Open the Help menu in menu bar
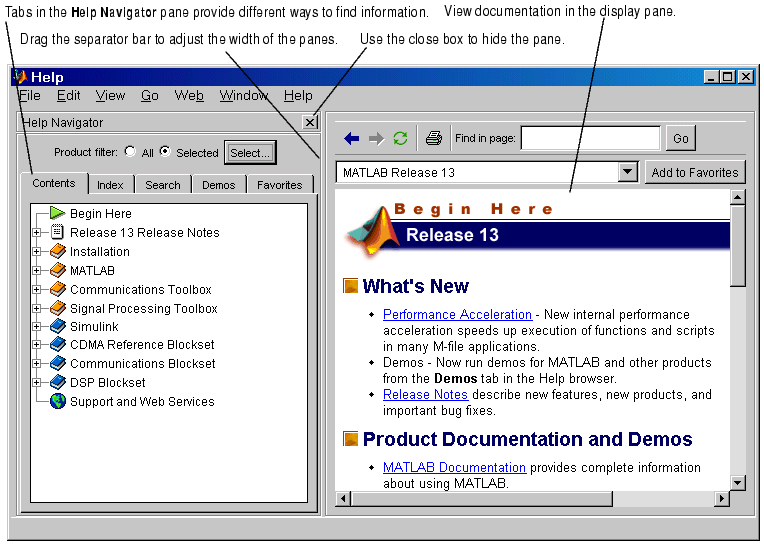The width and height of the screenshot is (764, 552). pyautogui.click(x=298, y=95)
